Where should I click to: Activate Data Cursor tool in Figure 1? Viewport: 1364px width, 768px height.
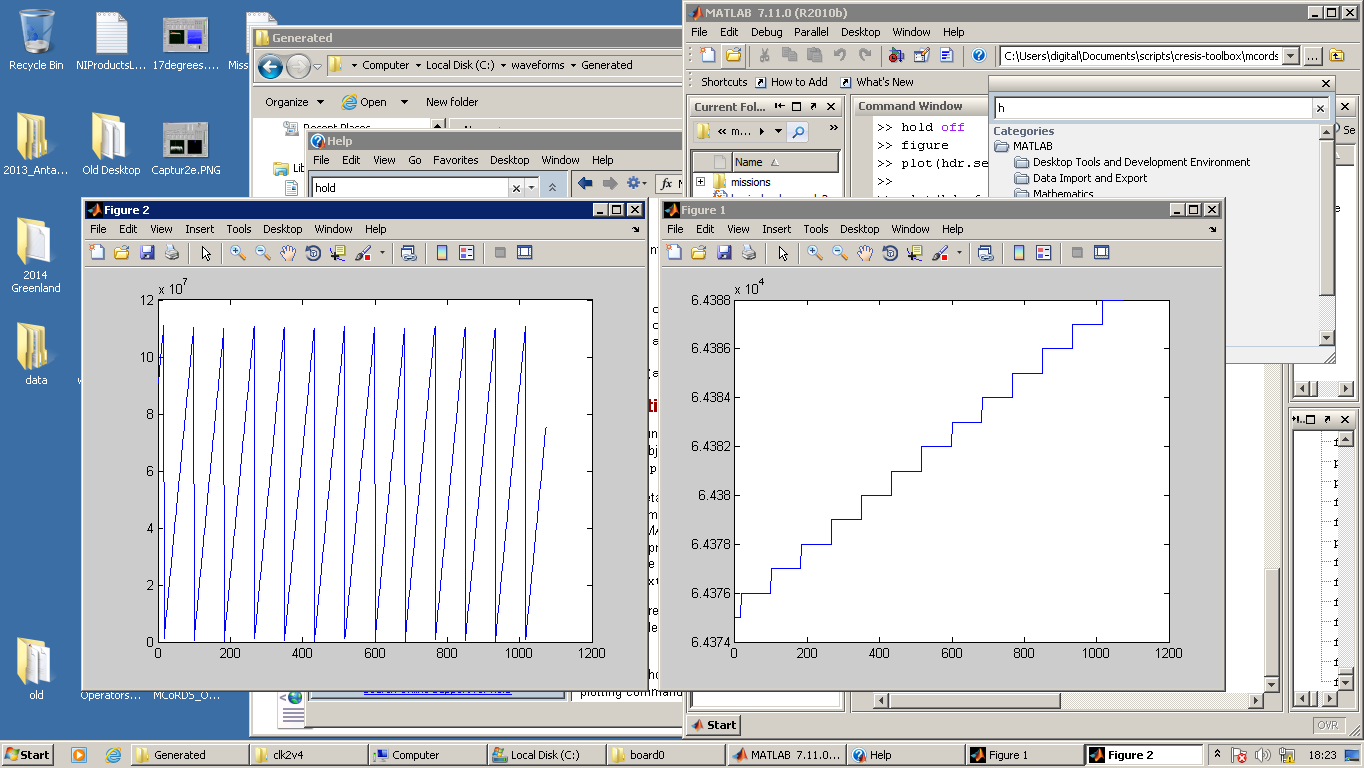(x=915, y=253)
